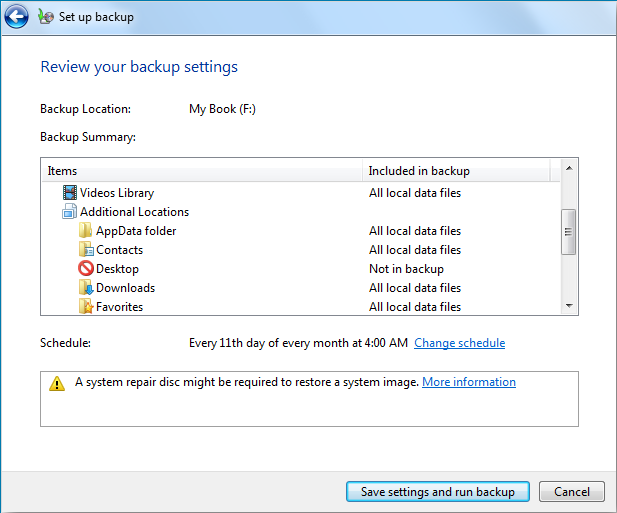Select the Downloads folder icon
The image size is (617, 513).
click(85, 288)
